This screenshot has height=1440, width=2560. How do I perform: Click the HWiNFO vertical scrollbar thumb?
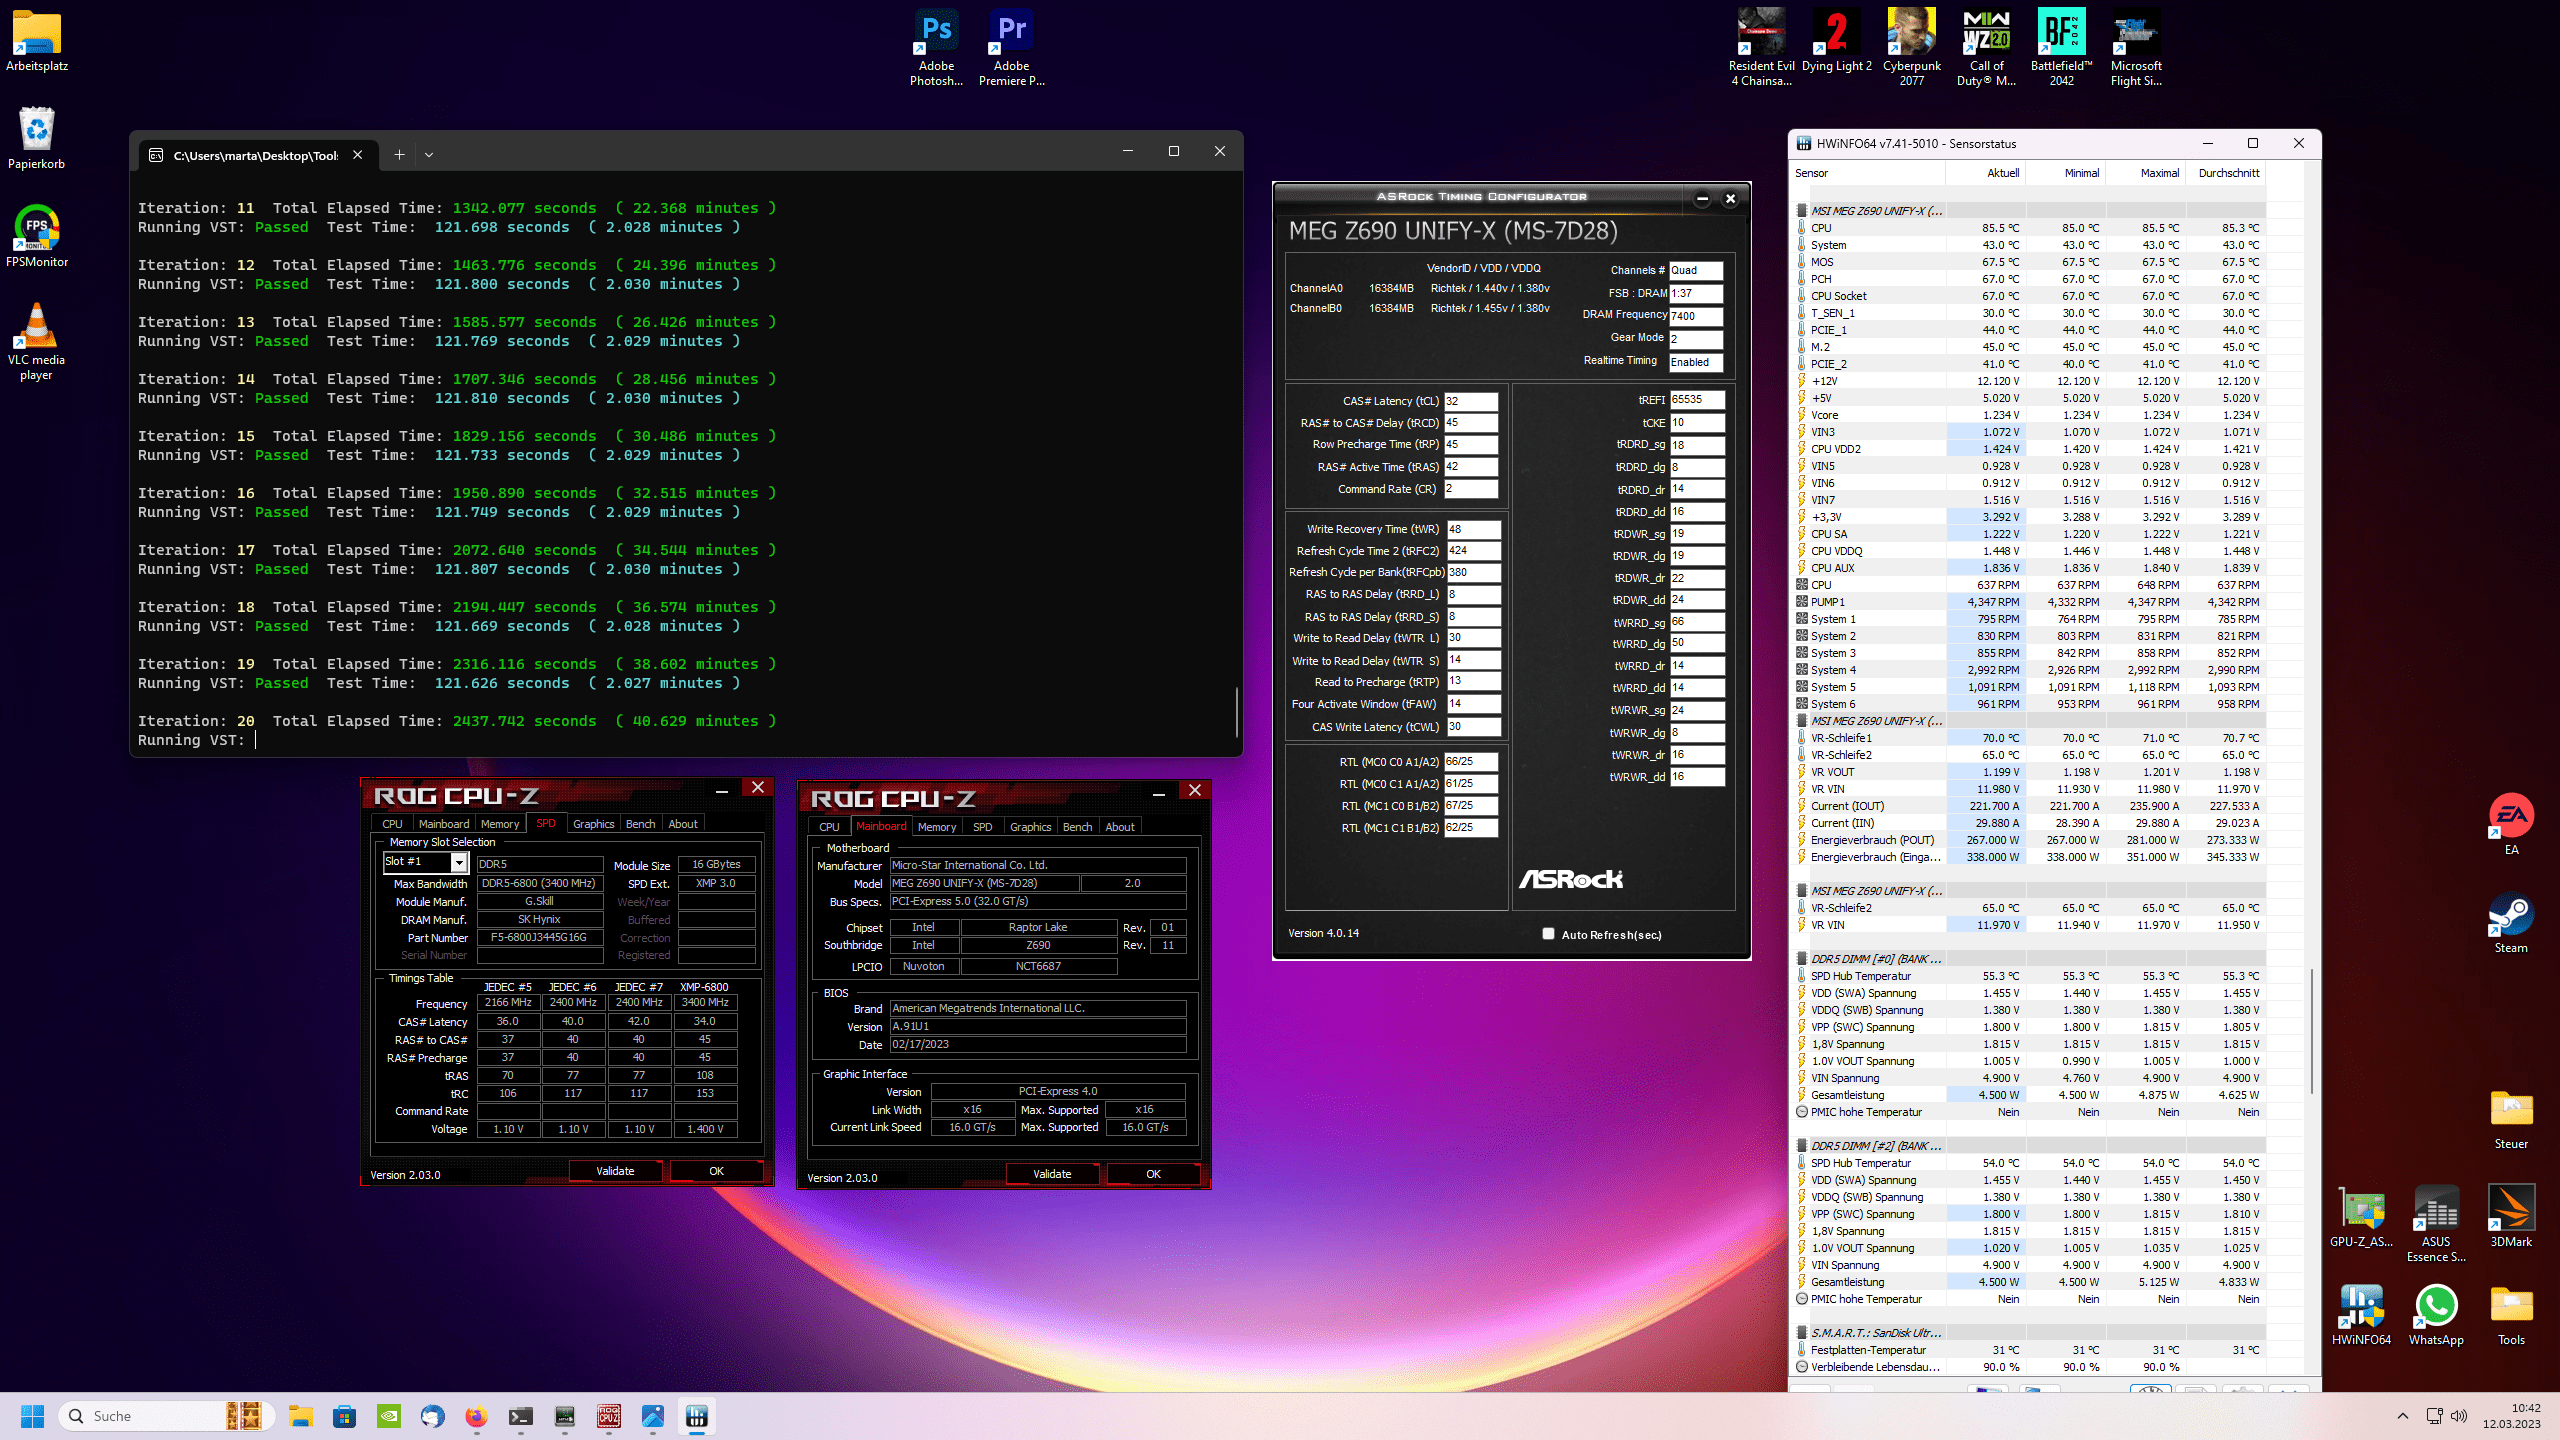[x=2312, y=1030]
